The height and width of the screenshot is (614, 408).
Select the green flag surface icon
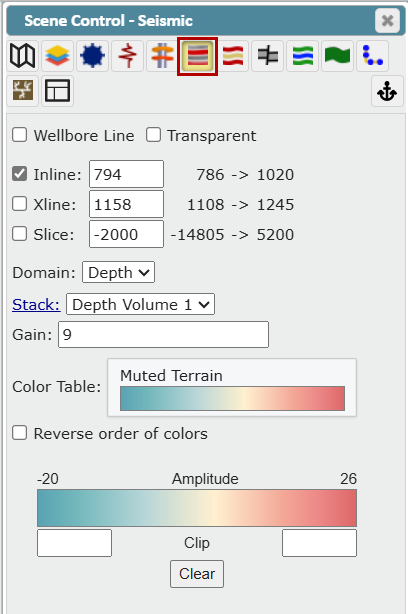338,56
